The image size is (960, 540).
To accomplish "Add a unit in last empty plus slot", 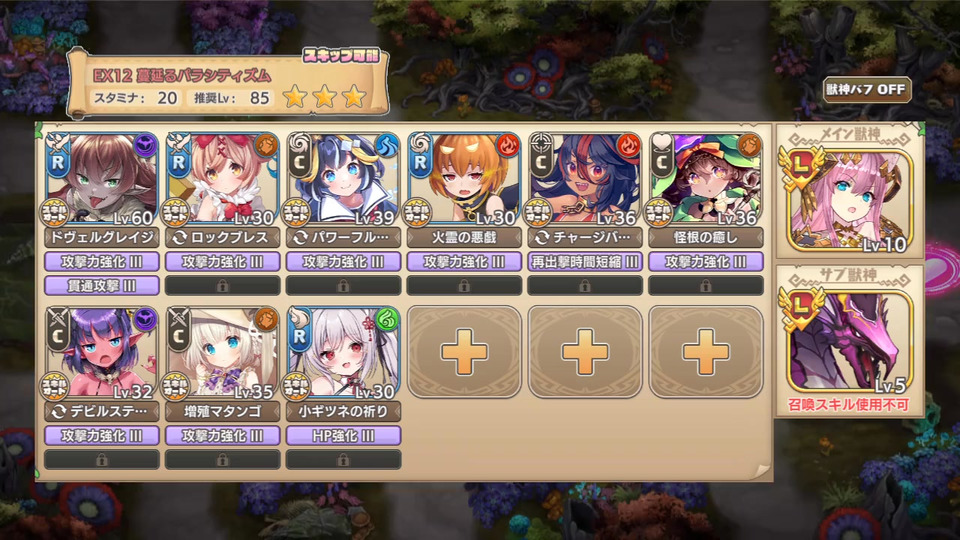I will [x=706, y=352].
